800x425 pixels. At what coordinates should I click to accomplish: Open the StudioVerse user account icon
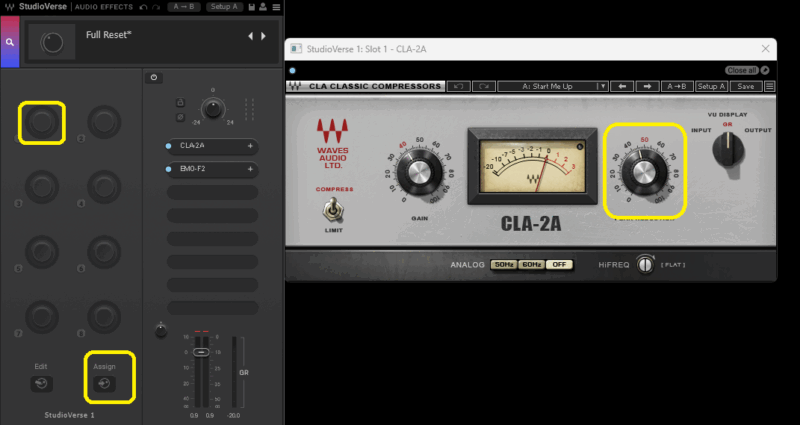point(263,7)
